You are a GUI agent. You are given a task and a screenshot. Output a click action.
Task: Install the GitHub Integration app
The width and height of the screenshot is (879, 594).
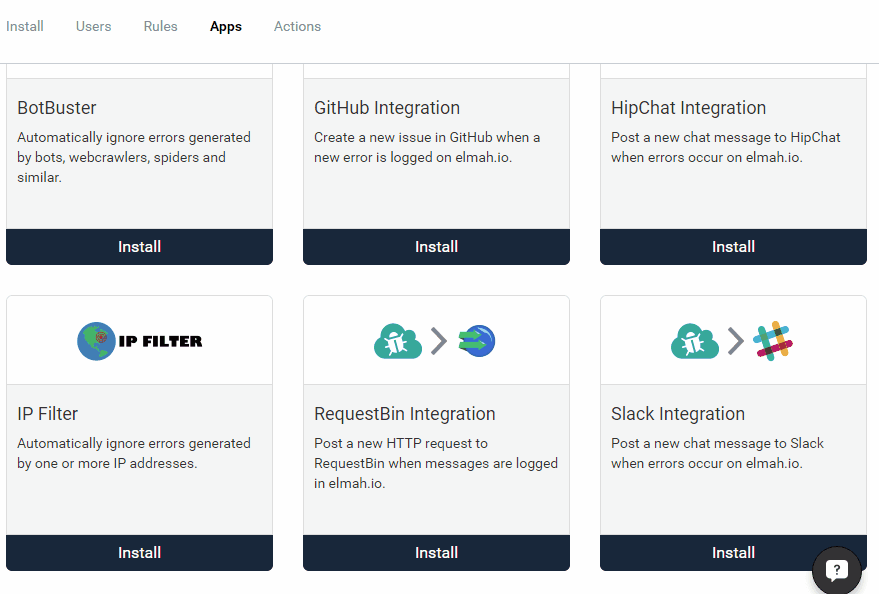pyautogui.click(x=436, y=246)
